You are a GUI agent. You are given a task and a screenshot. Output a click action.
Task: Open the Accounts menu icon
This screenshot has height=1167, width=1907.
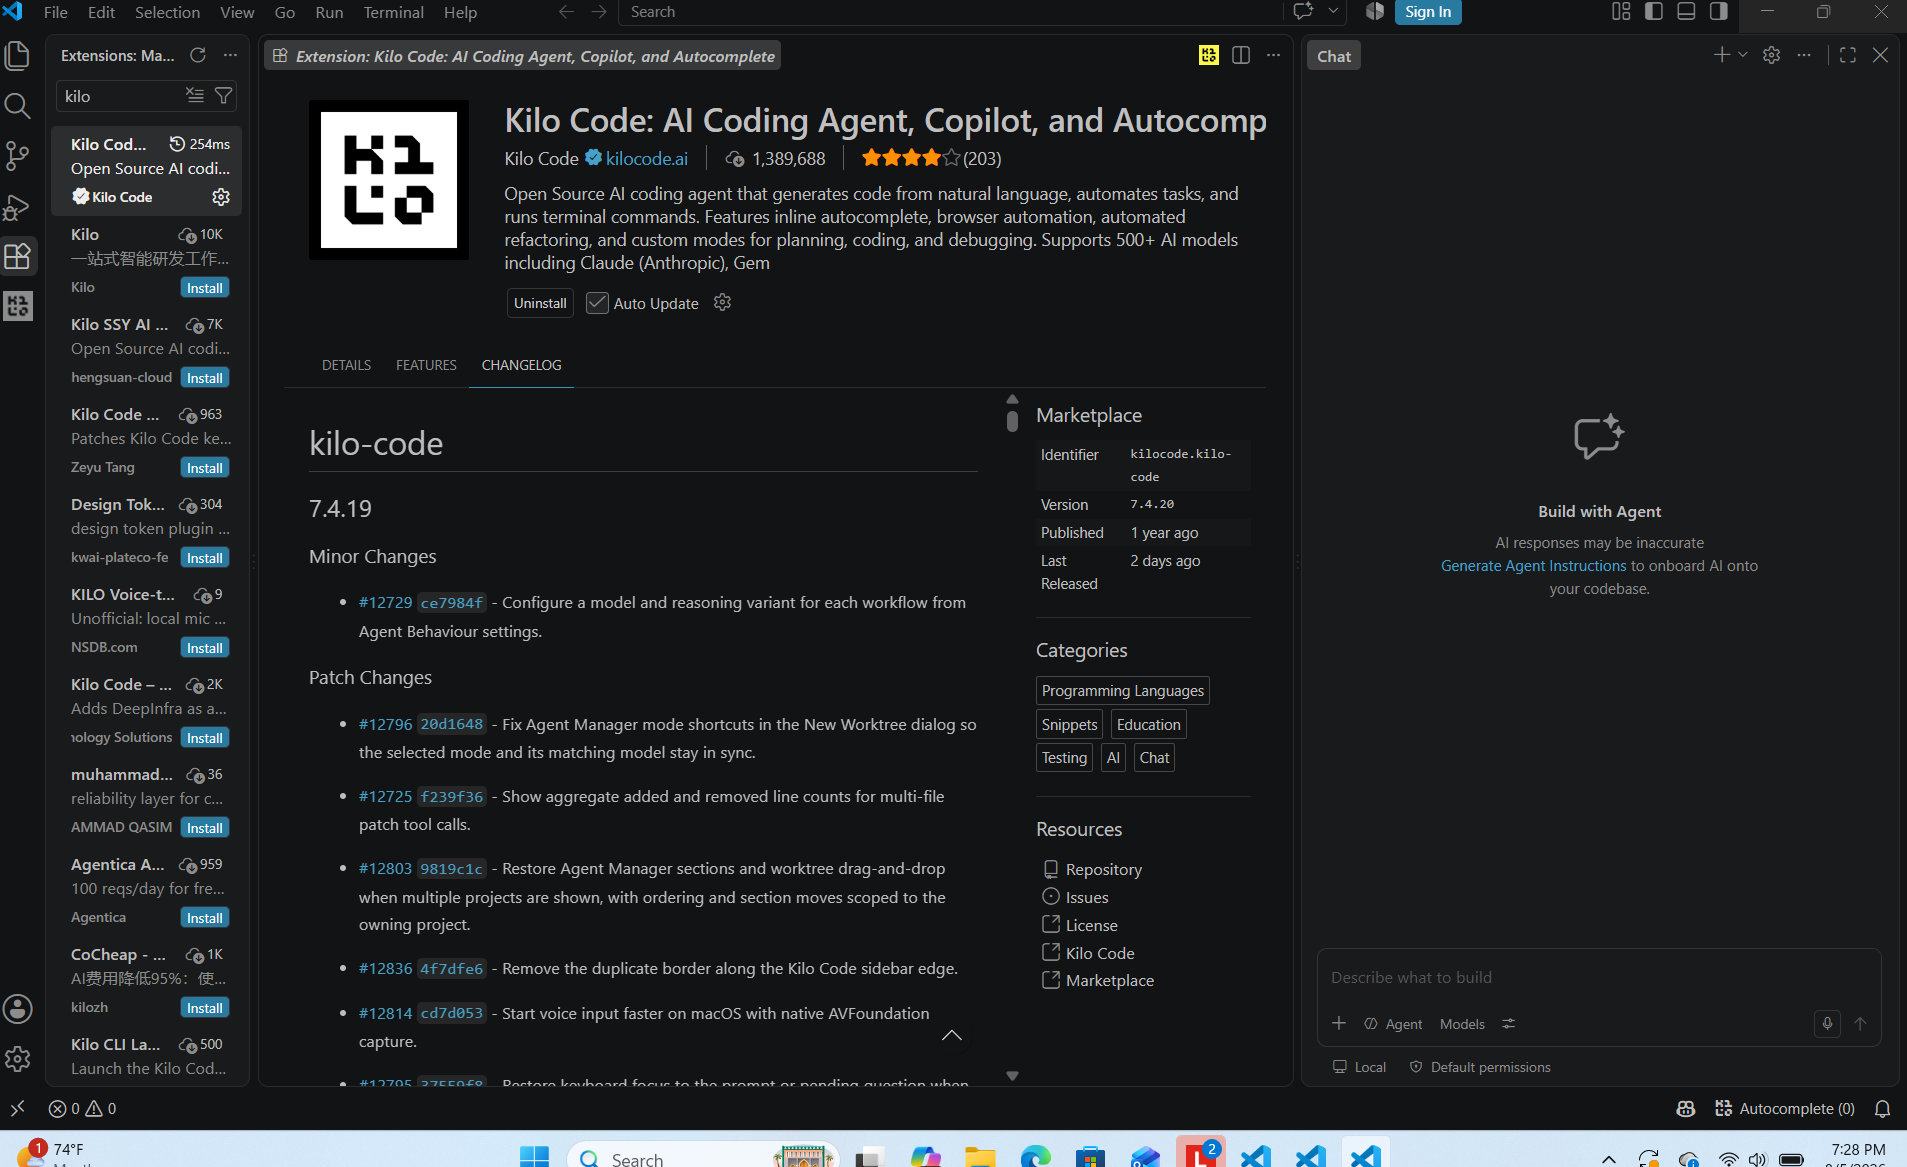click(x=18, y=1009)
